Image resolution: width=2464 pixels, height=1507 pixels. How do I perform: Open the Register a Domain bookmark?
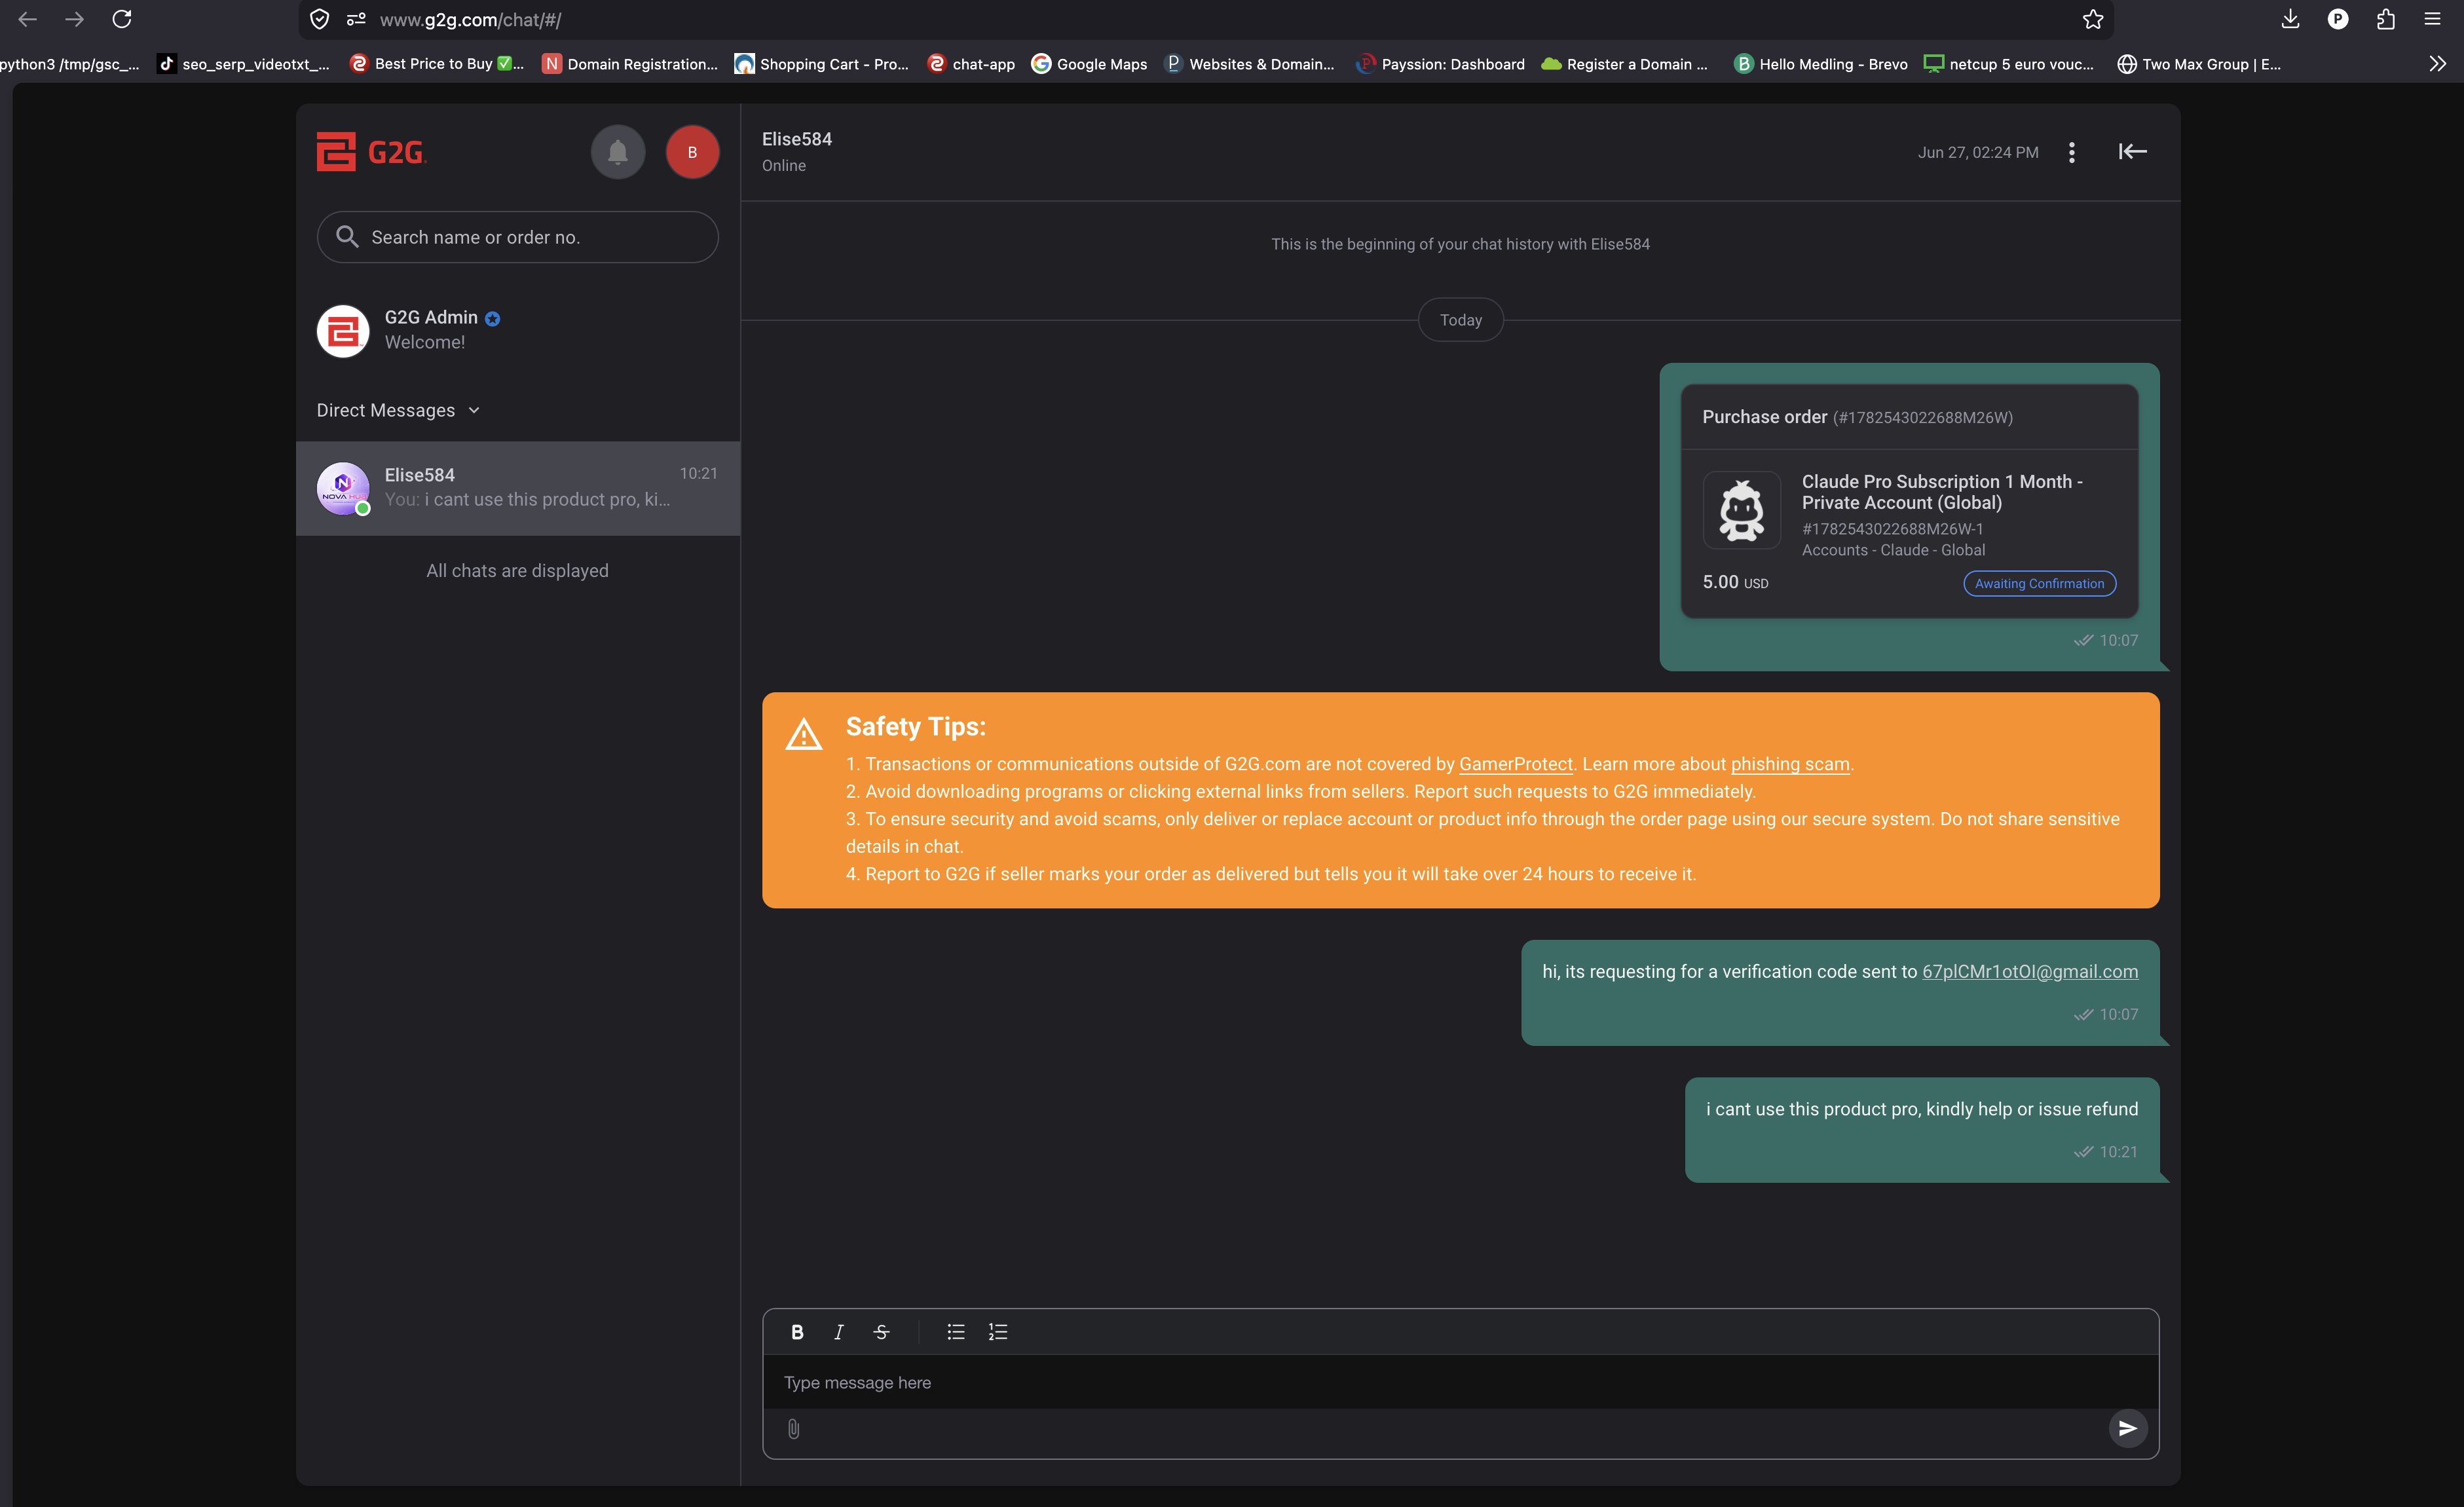pyautogui.click(x=1624, y=64)
